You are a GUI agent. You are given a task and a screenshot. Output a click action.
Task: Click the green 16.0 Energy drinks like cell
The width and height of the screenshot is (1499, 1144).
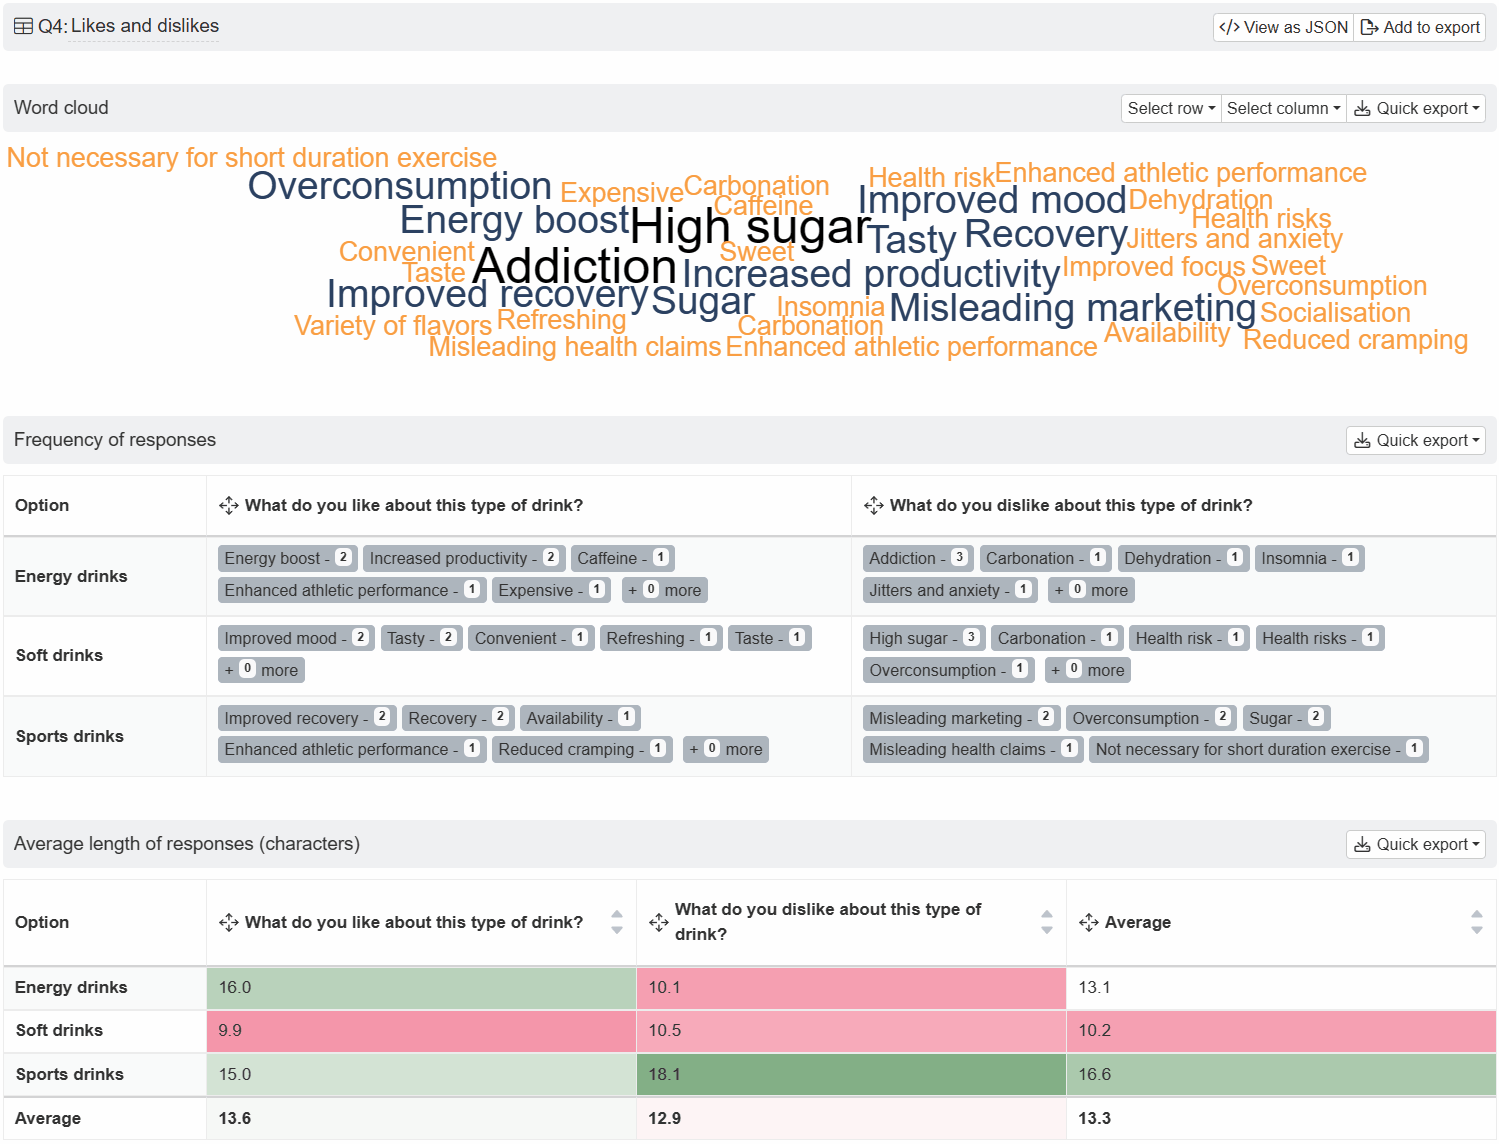click(x=421, y=987)
